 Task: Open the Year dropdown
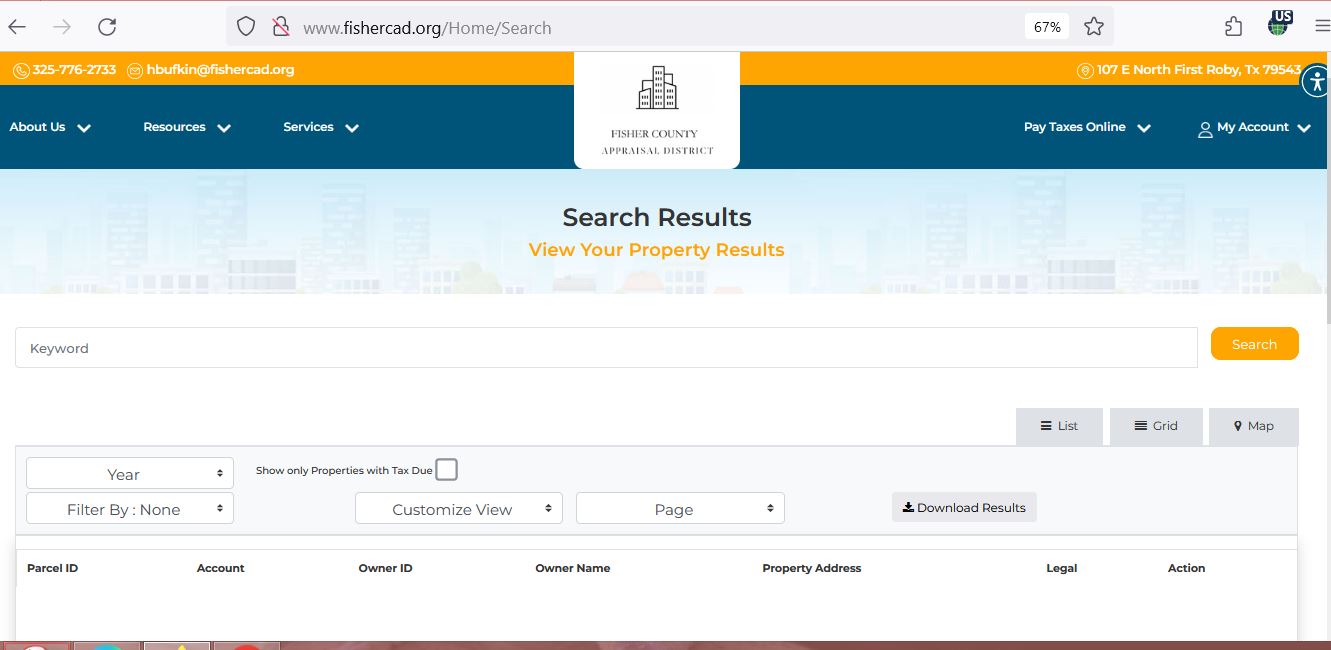coord(130,474)
